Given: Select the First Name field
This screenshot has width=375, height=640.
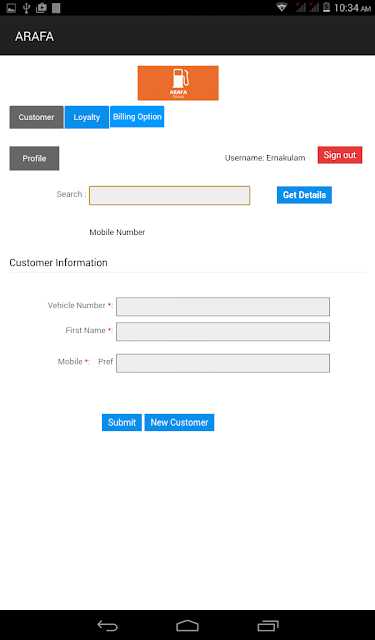Looking at the screenshot, I should click(x=223, y=331).
